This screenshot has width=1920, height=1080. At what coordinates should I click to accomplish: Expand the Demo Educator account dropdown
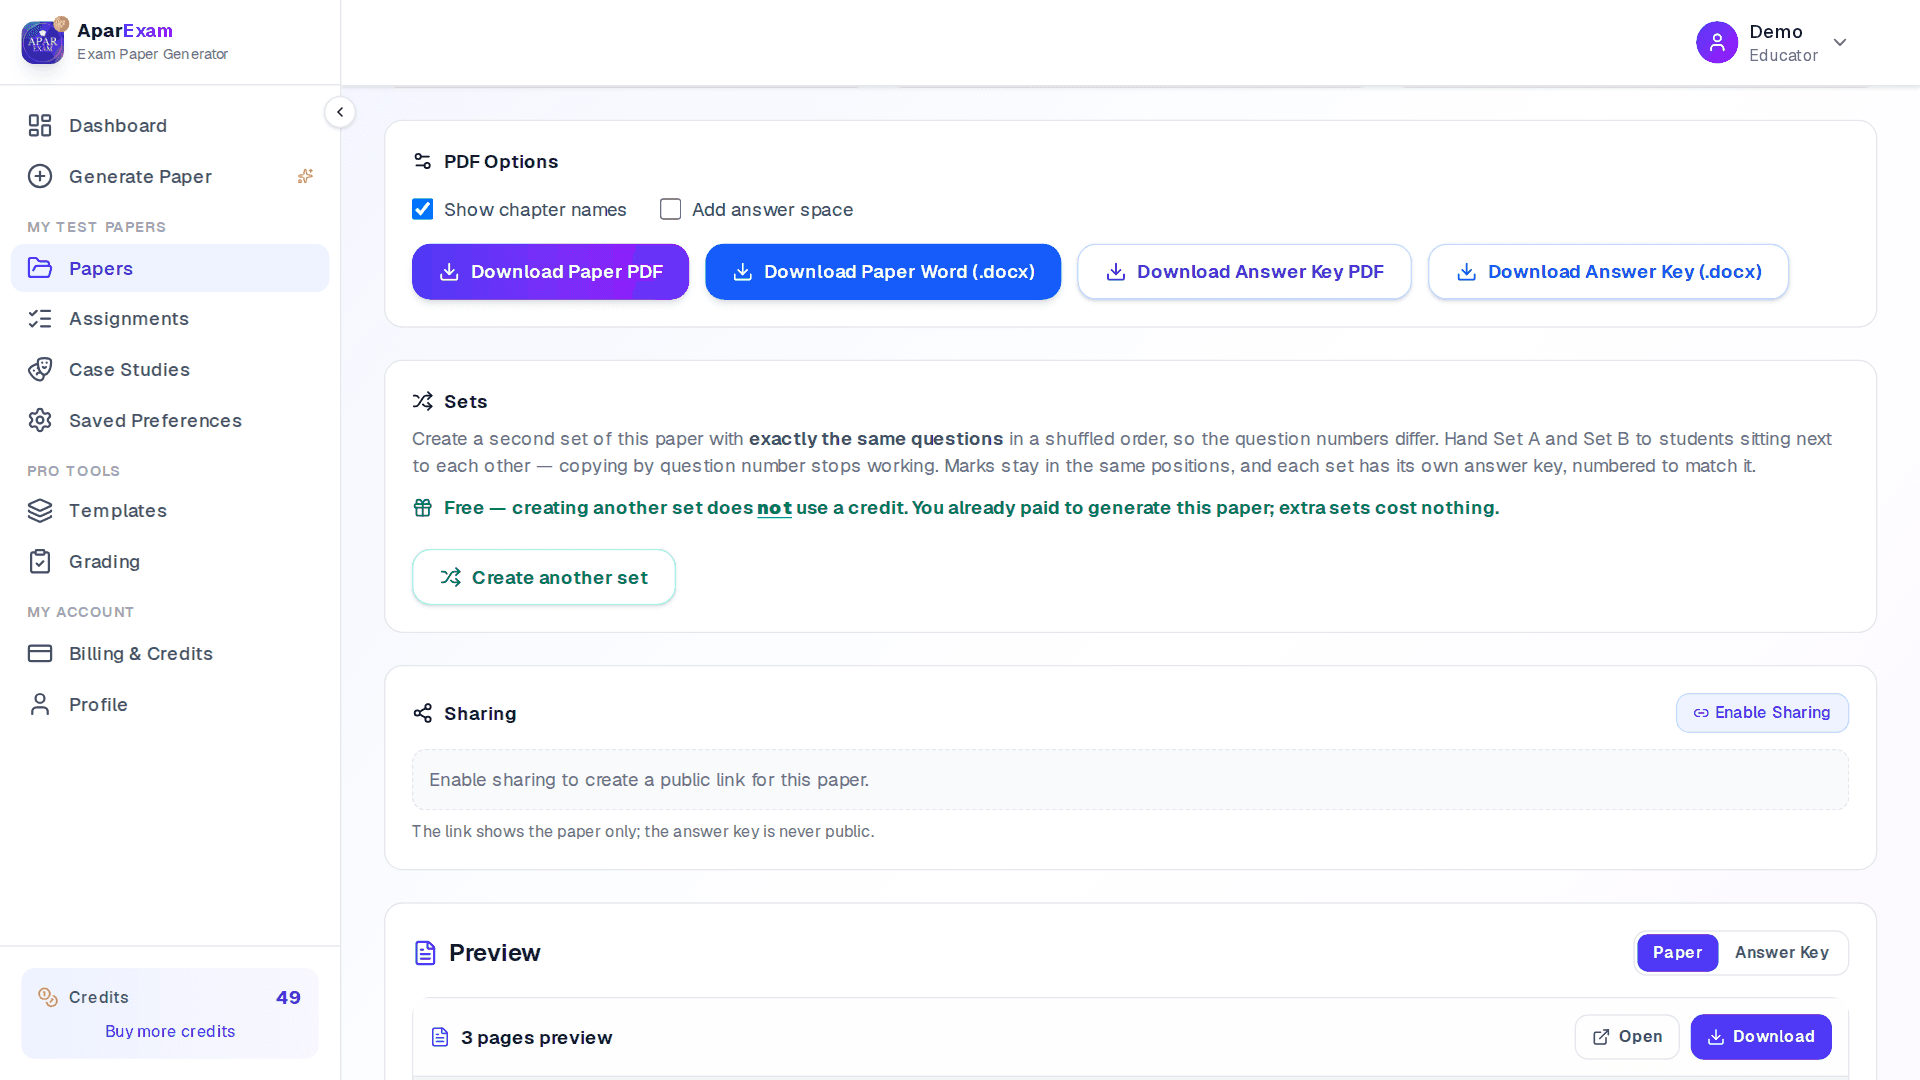point(1840,42)
